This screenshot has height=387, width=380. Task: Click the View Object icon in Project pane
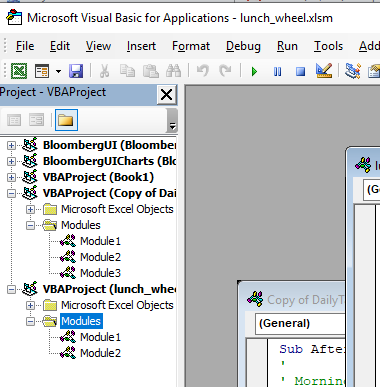tap(36, 120)
